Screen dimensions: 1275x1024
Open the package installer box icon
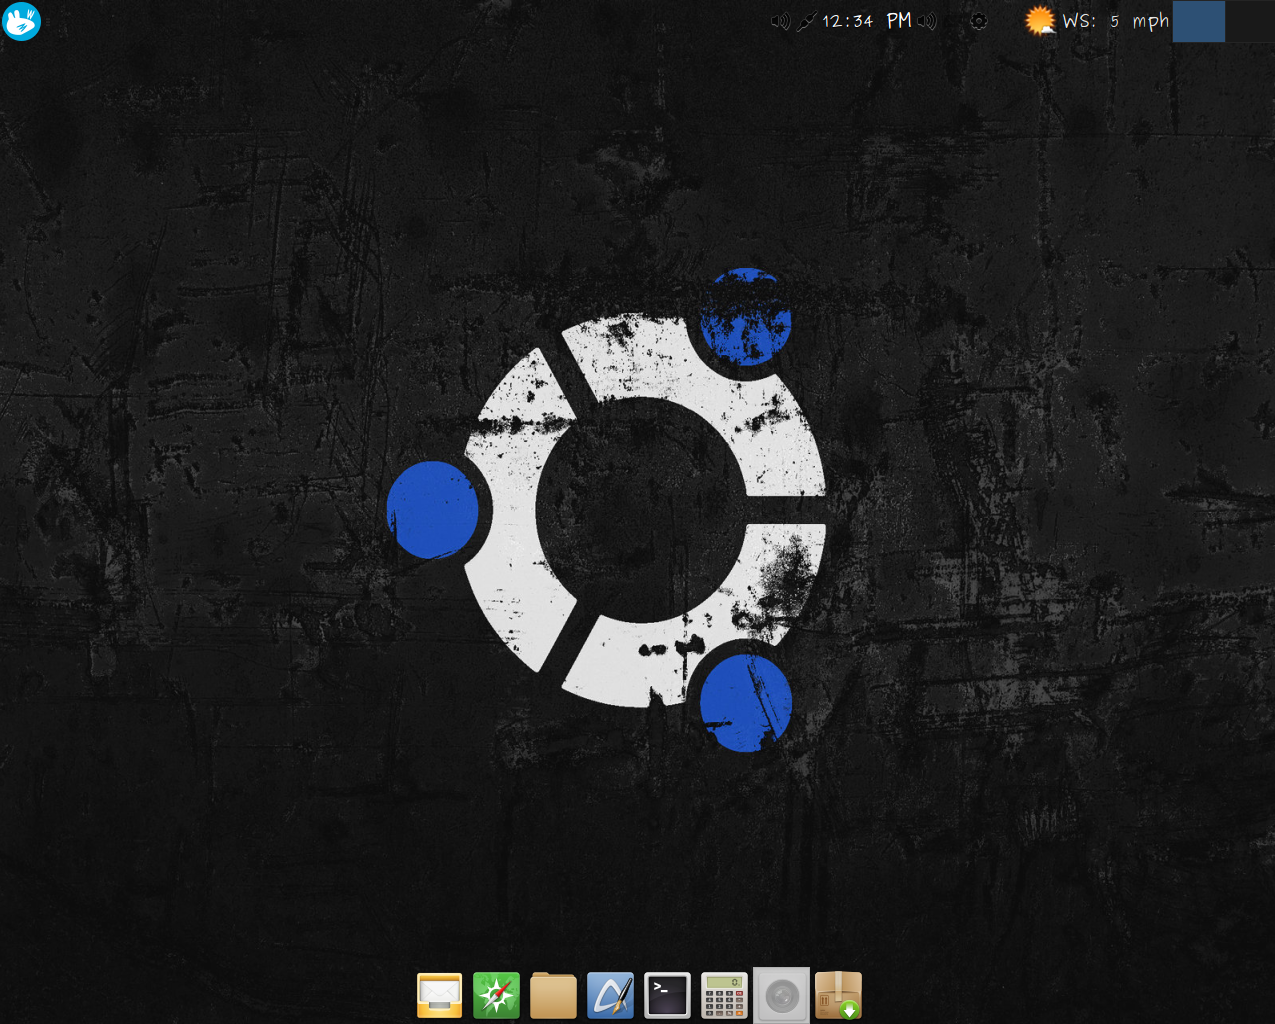point(838,995)
